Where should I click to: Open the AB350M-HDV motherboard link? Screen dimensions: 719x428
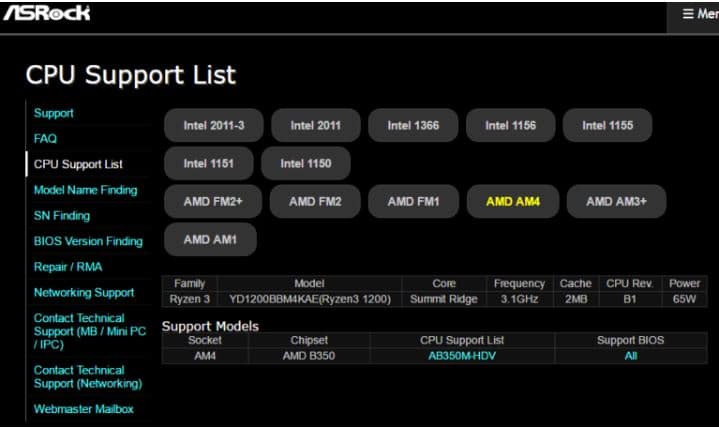tap(462, 356)
